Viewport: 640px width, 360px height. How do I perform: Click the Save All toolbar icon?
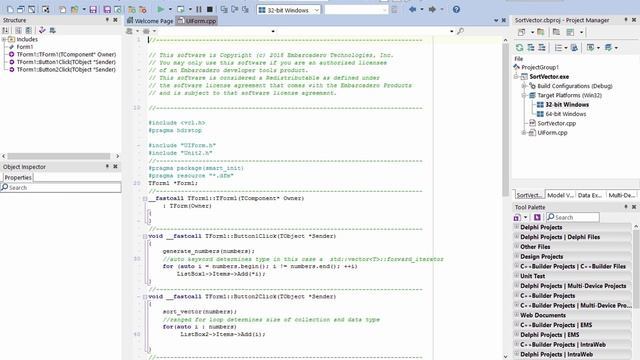tap(107, 9)
